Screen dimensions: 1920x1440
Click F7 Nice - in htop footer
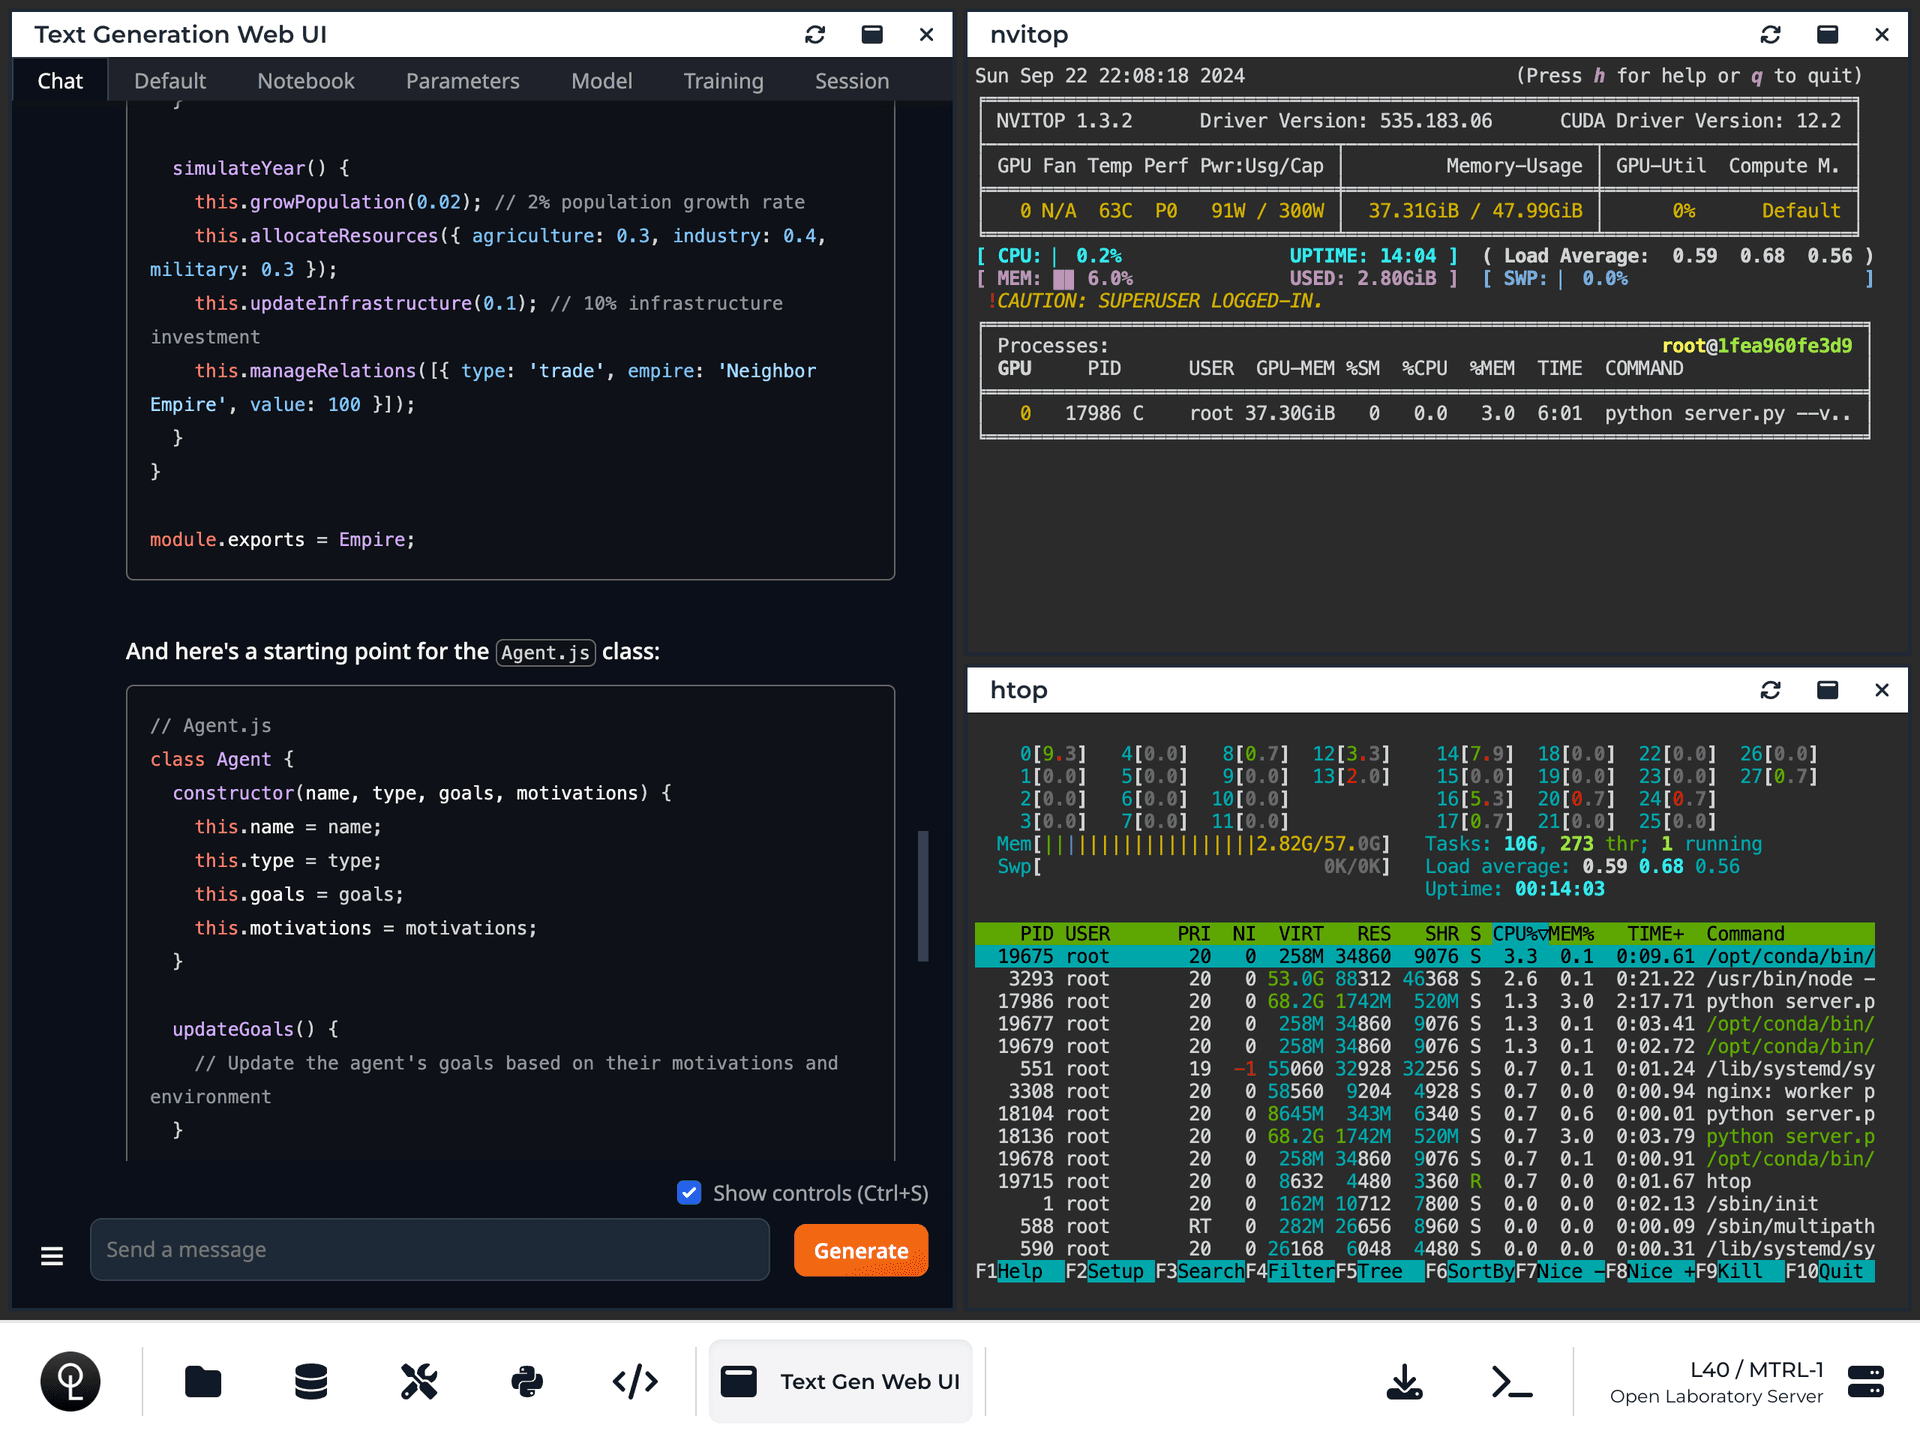coord(1559,1271)
